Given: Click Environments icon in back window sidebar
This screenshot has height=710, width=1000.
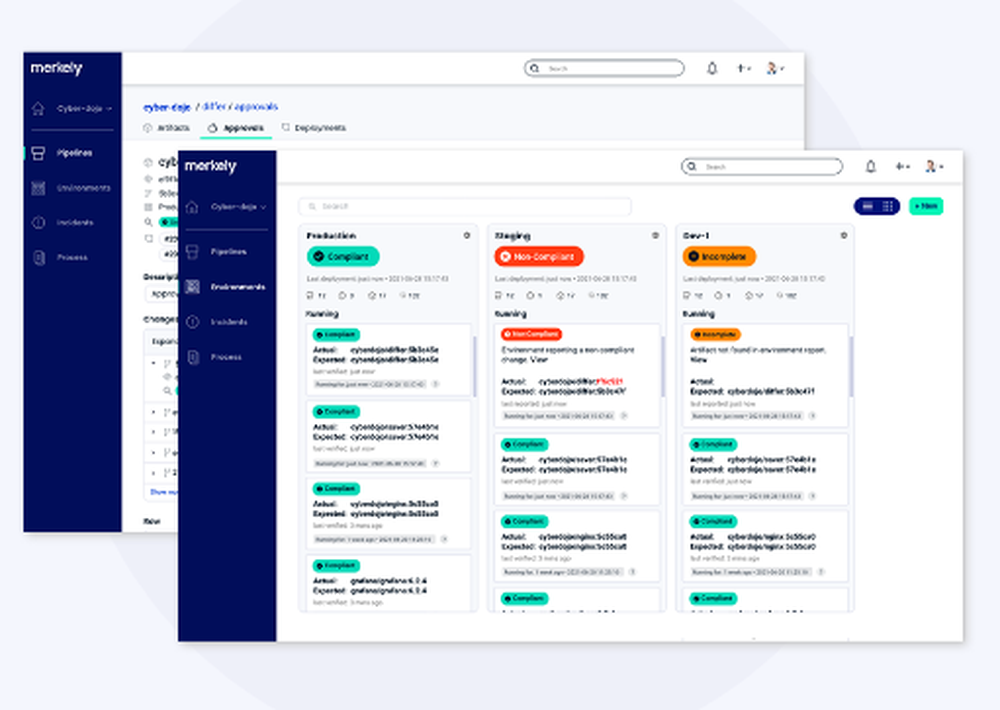Looking at the screenshot, I should [x=38, y=188].
